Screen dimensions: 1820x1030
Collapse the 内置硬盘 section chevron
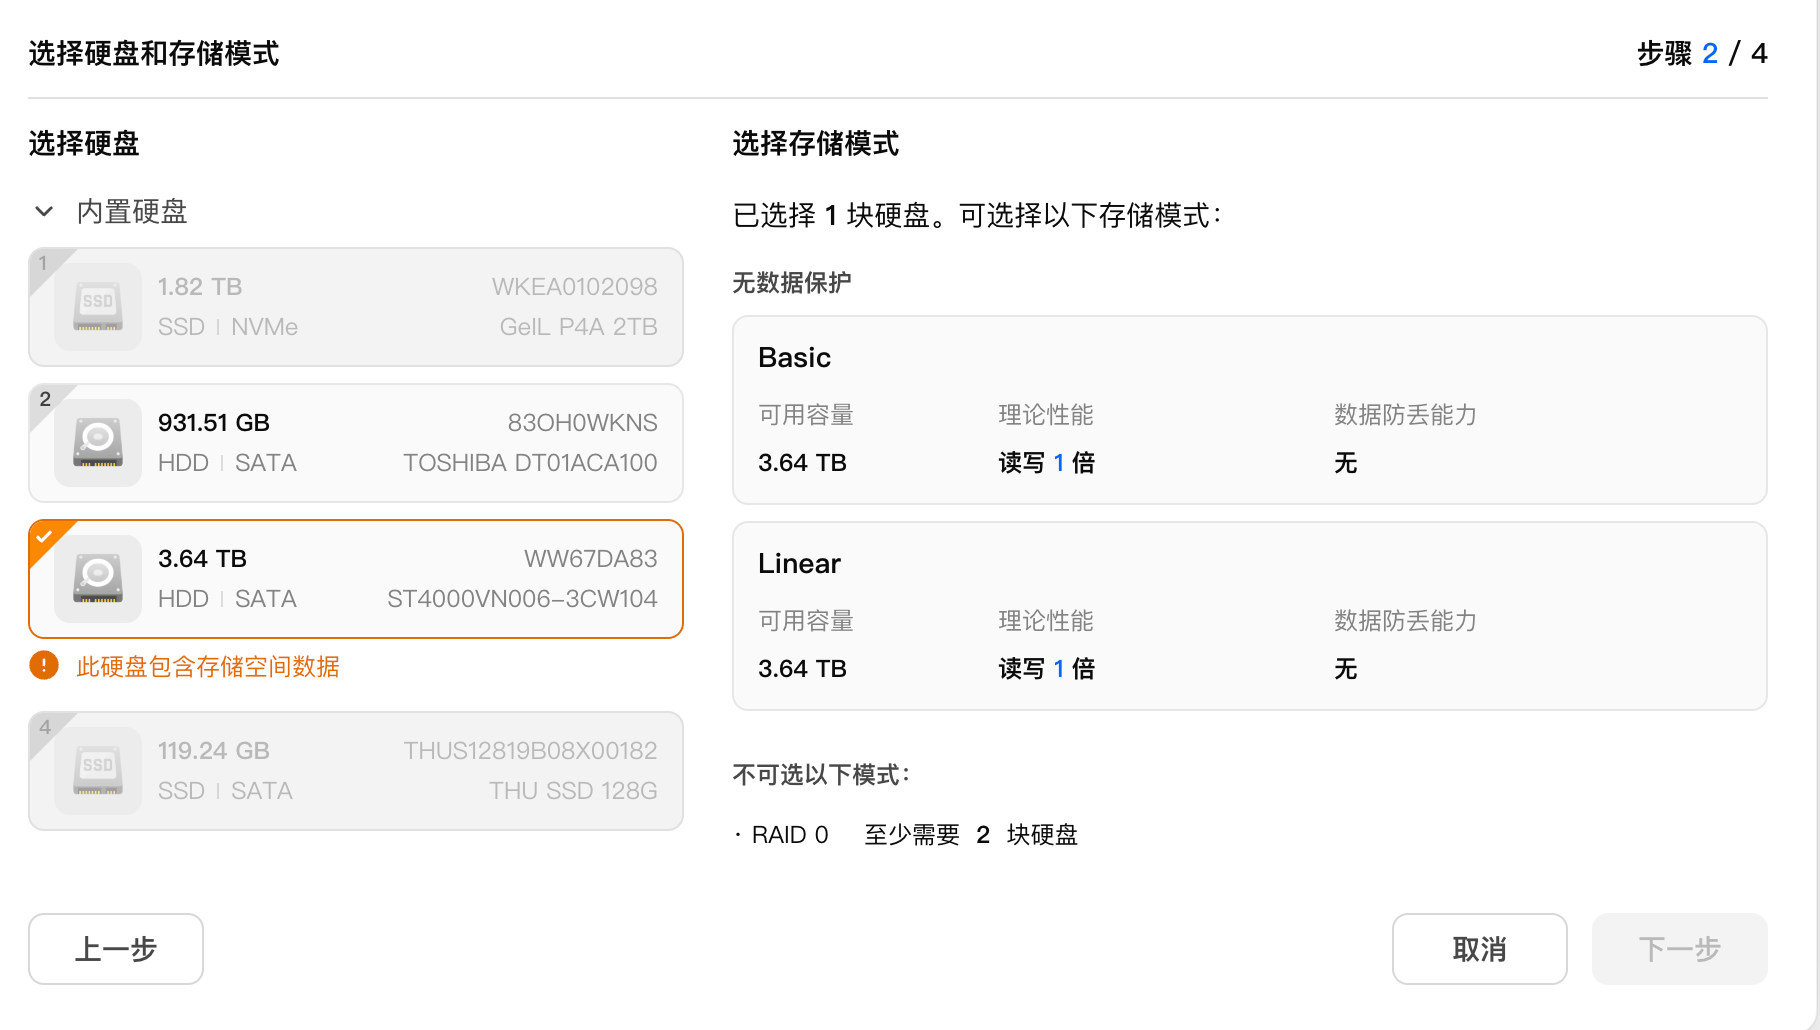tap(44, 212)
